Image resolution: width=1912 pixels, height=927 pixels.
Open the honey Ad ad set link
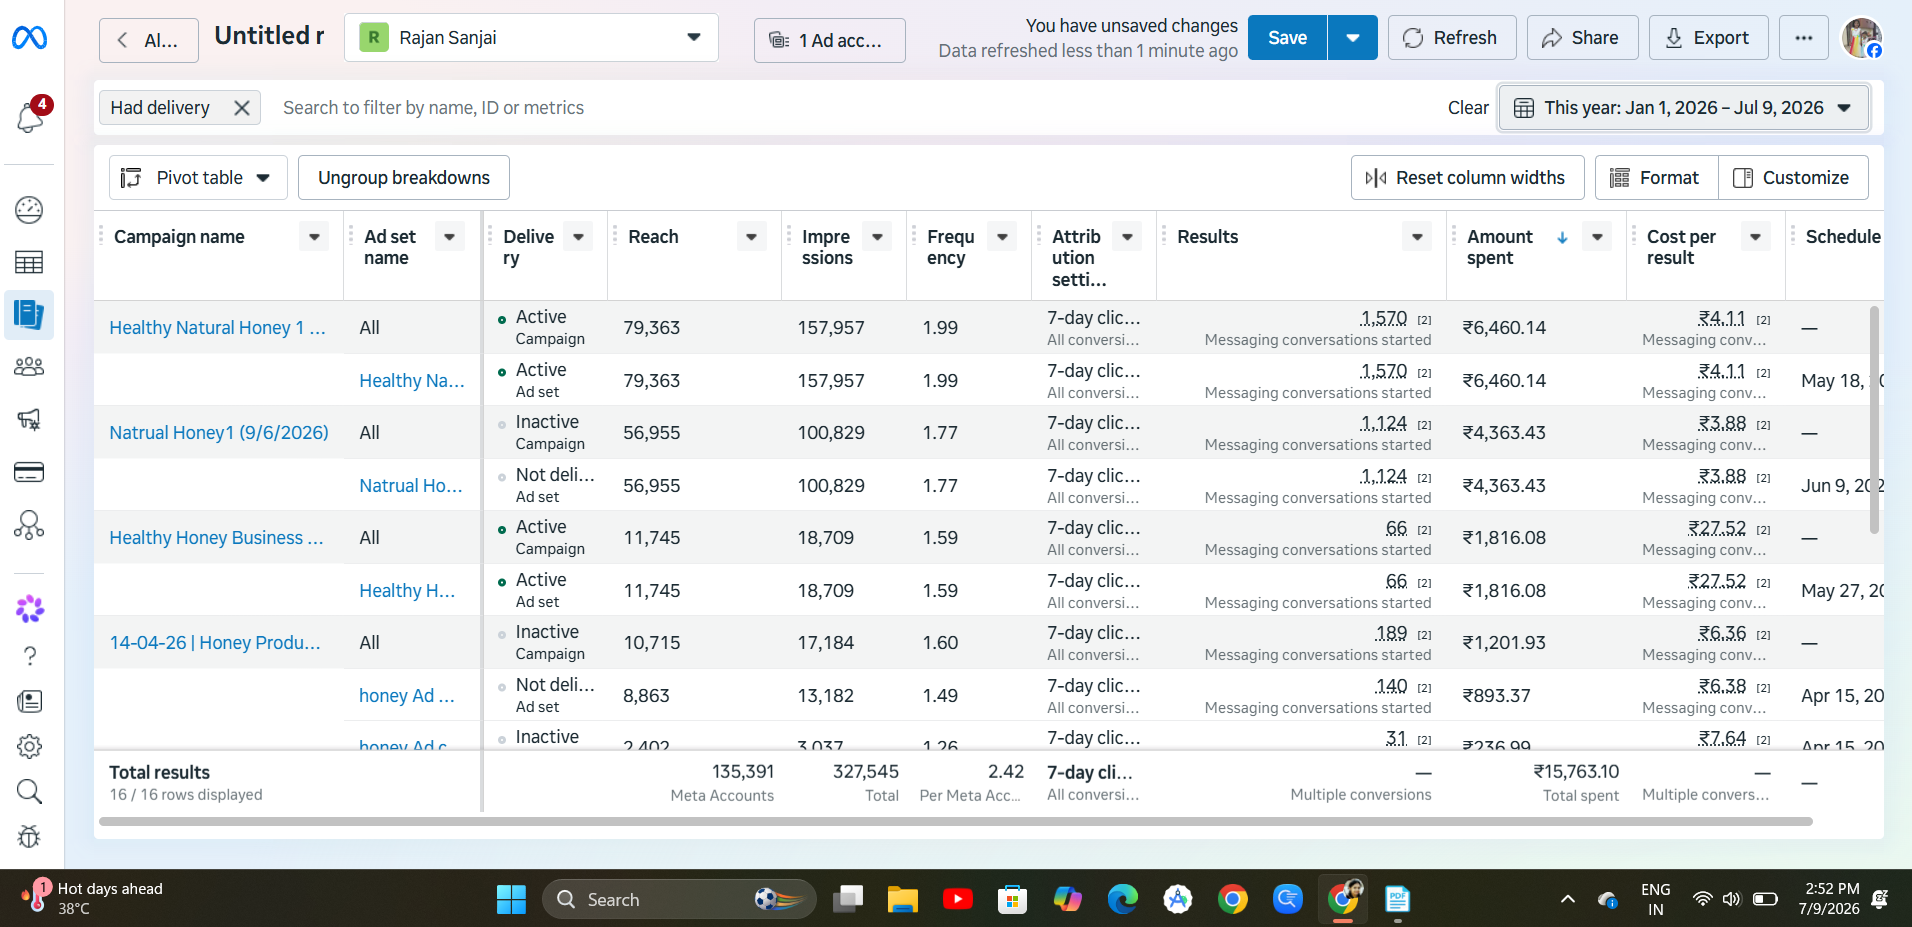click(406, 696)
